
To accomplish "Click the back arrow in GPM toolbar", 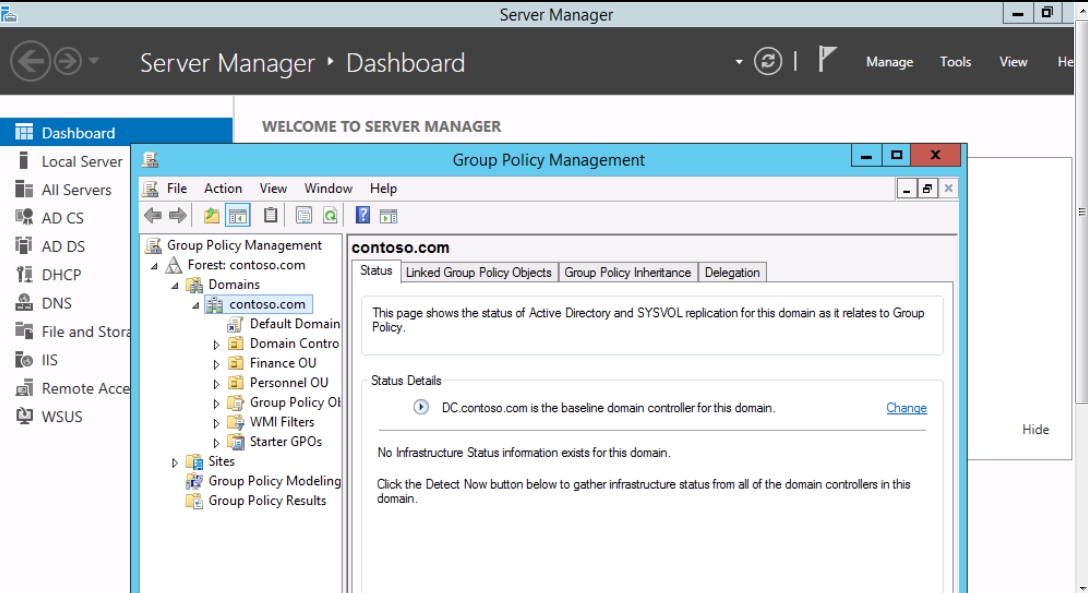I will [152, 215].
